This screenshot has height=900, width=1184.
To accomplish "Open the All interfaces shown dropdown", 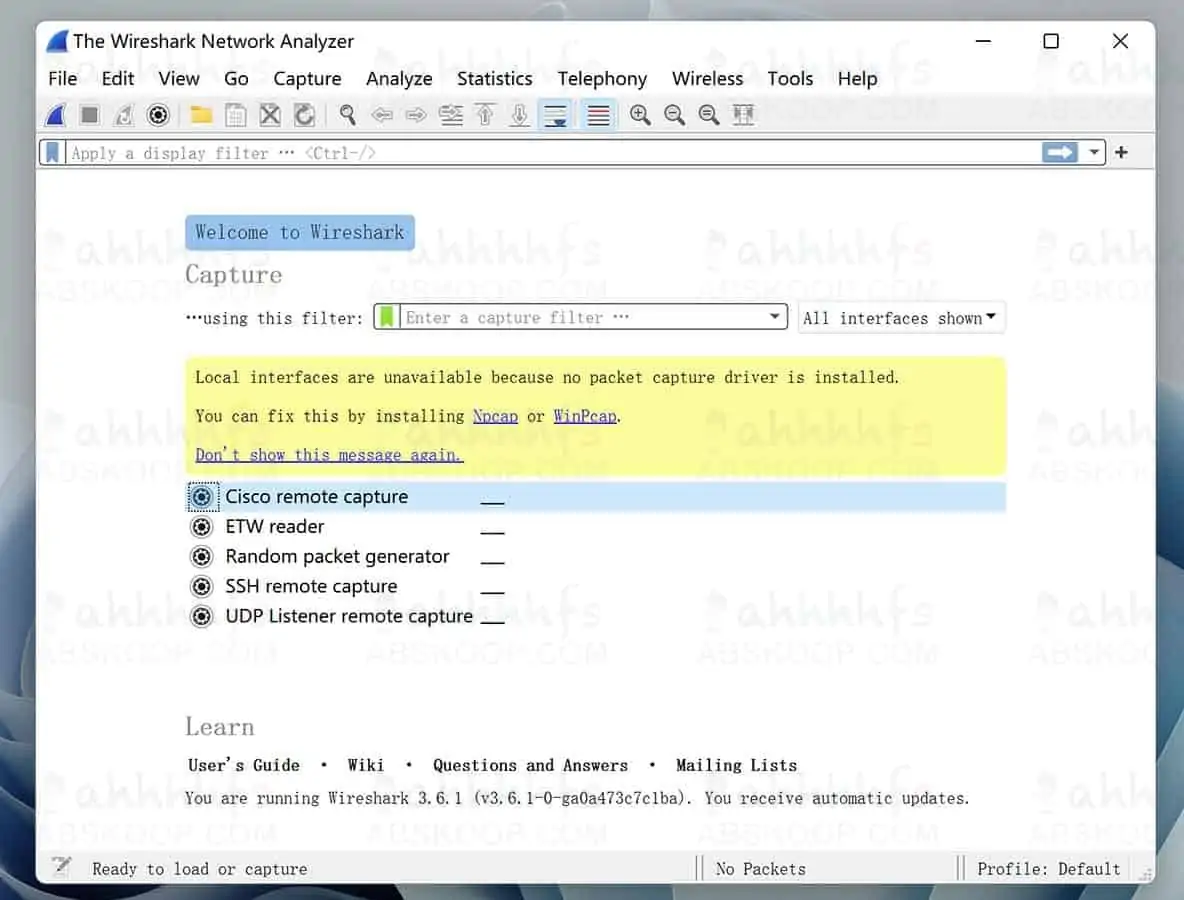I will tap(899, 317).
